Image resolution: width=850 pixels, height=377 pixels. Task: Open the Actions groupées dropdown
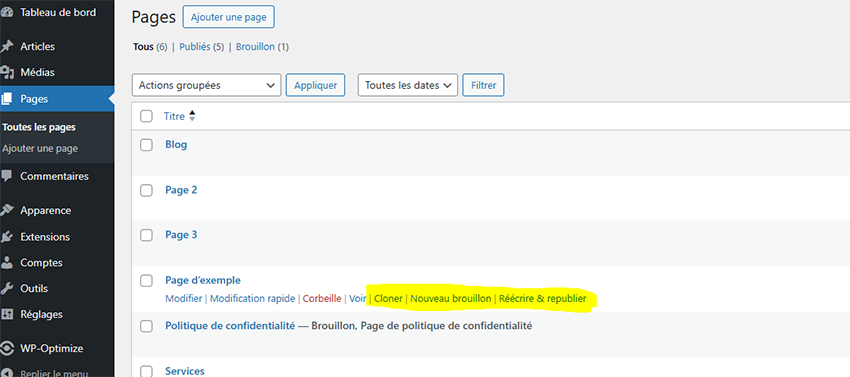[207, 85]
